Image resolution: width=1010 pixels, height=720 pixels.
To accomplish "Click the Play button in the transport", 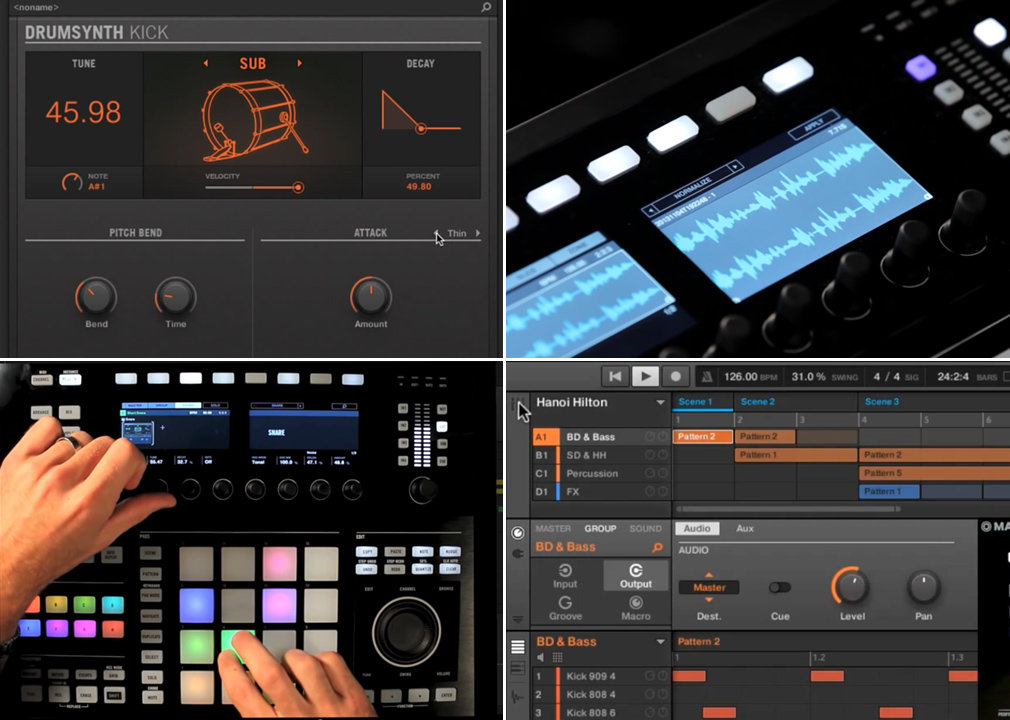I will click(646, 376).
